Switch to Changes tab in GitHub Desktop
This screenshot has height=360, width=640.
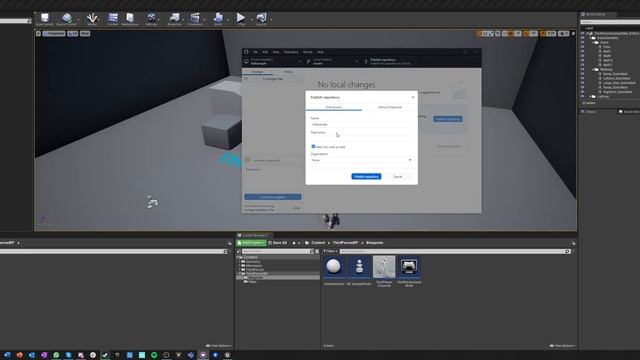(258, 72)
